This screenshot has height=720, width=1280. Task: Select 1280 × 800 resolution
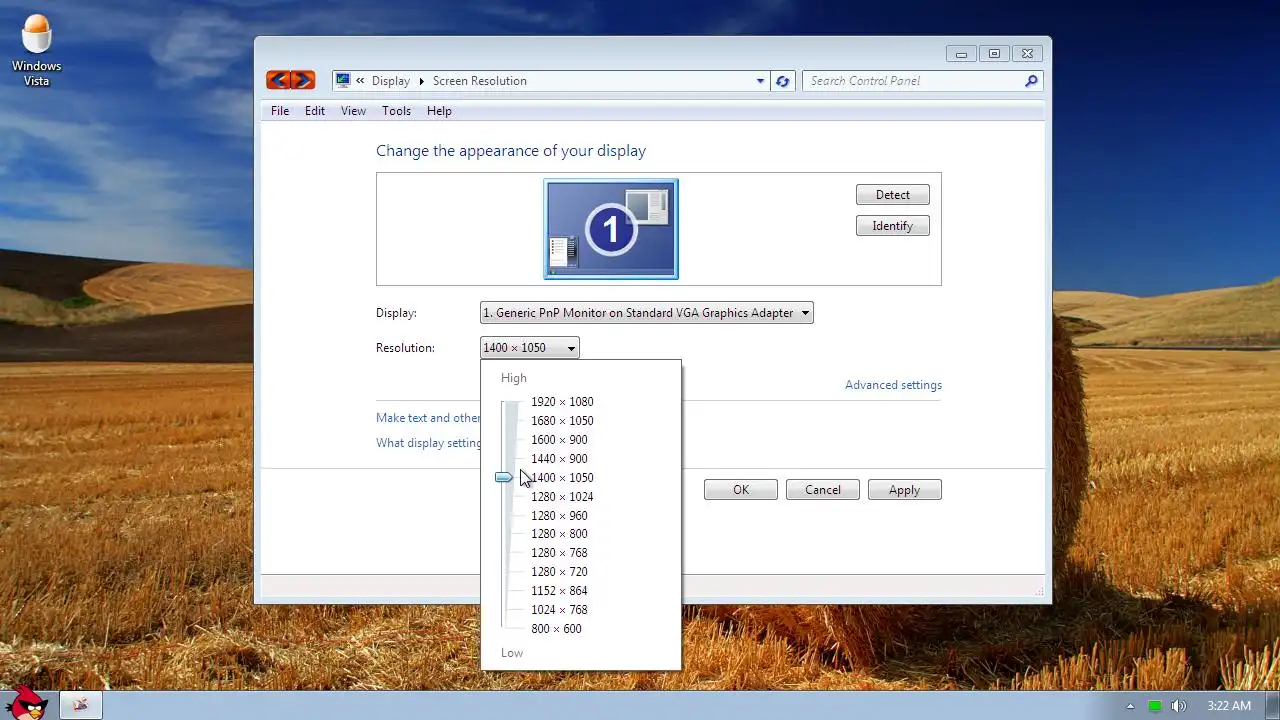tap(559, 534)
